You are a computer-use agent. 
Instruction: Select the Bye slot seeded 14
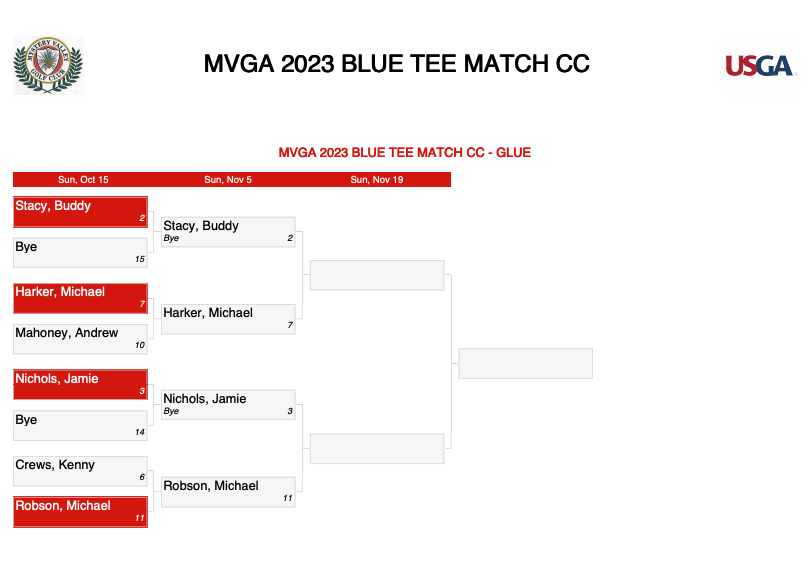click(80, 426)
